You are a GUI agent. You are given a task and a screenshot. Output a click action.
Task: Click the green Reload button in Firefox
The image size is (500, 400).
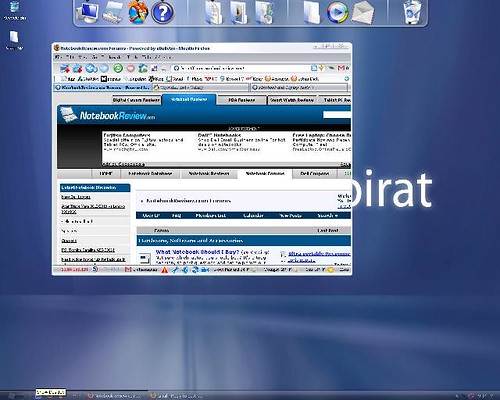click(x=118, y=68)
